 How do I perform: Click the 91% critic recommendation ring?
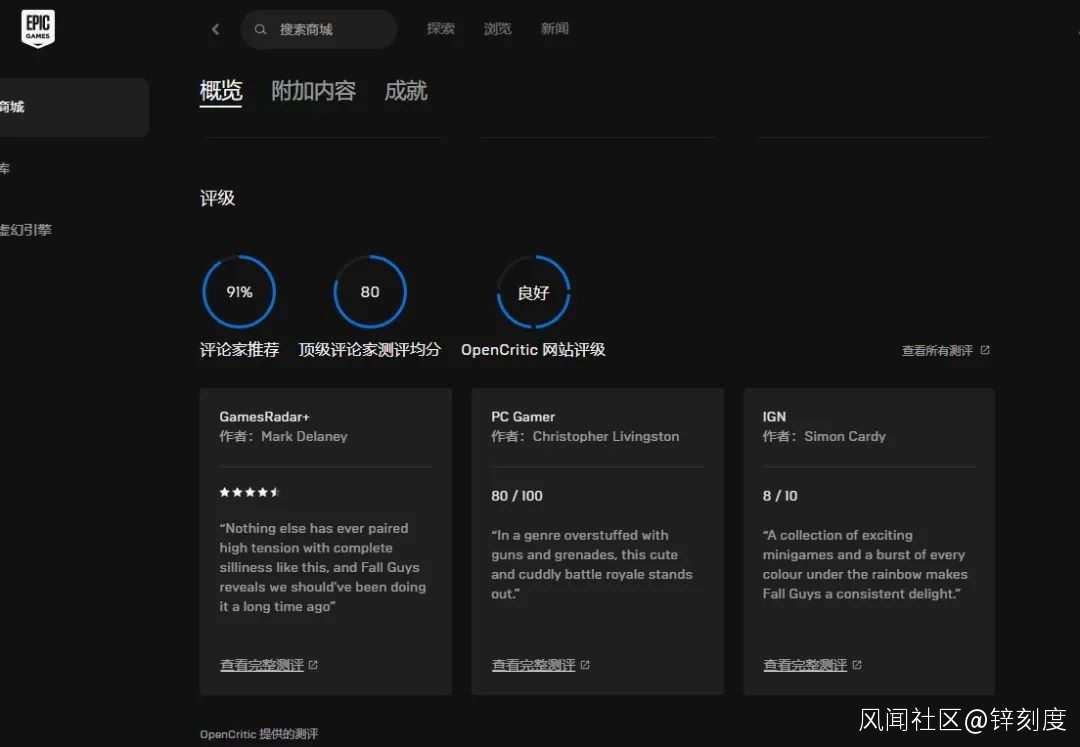[x=239, y=292]
